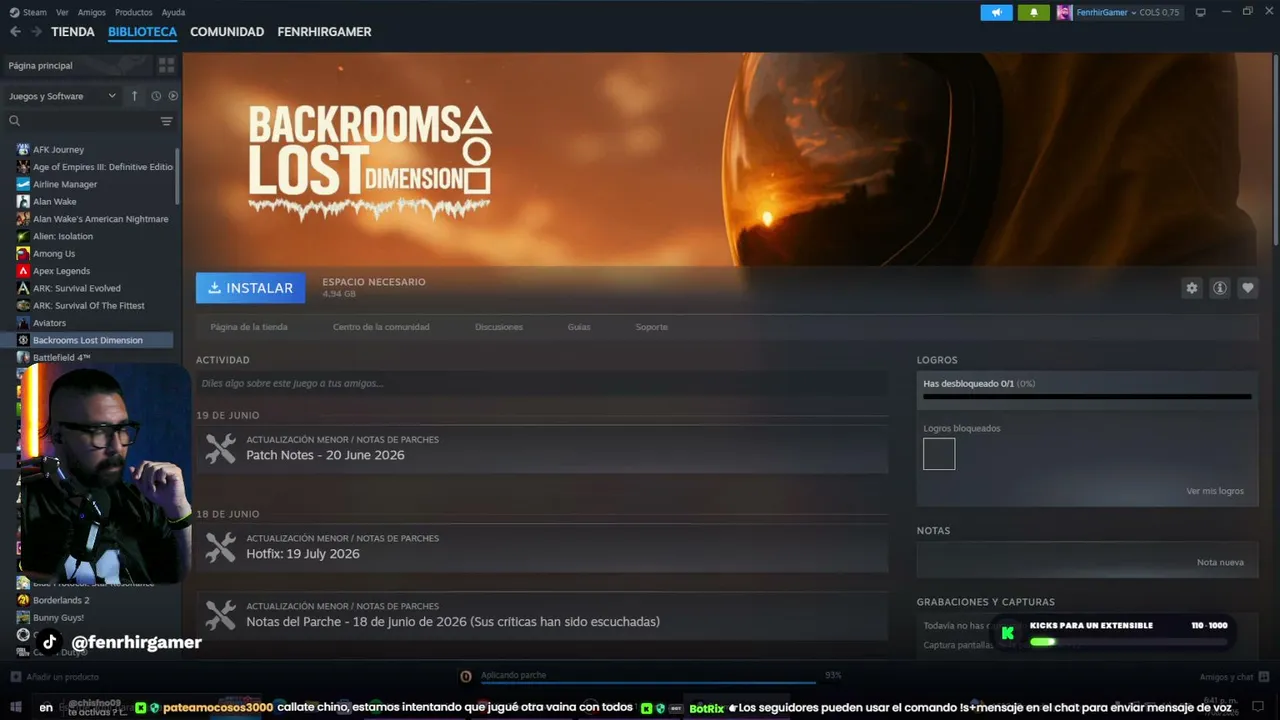1280x720 pixels.
Task: Open Centro de la comunidad link
Action: point(381,327)
